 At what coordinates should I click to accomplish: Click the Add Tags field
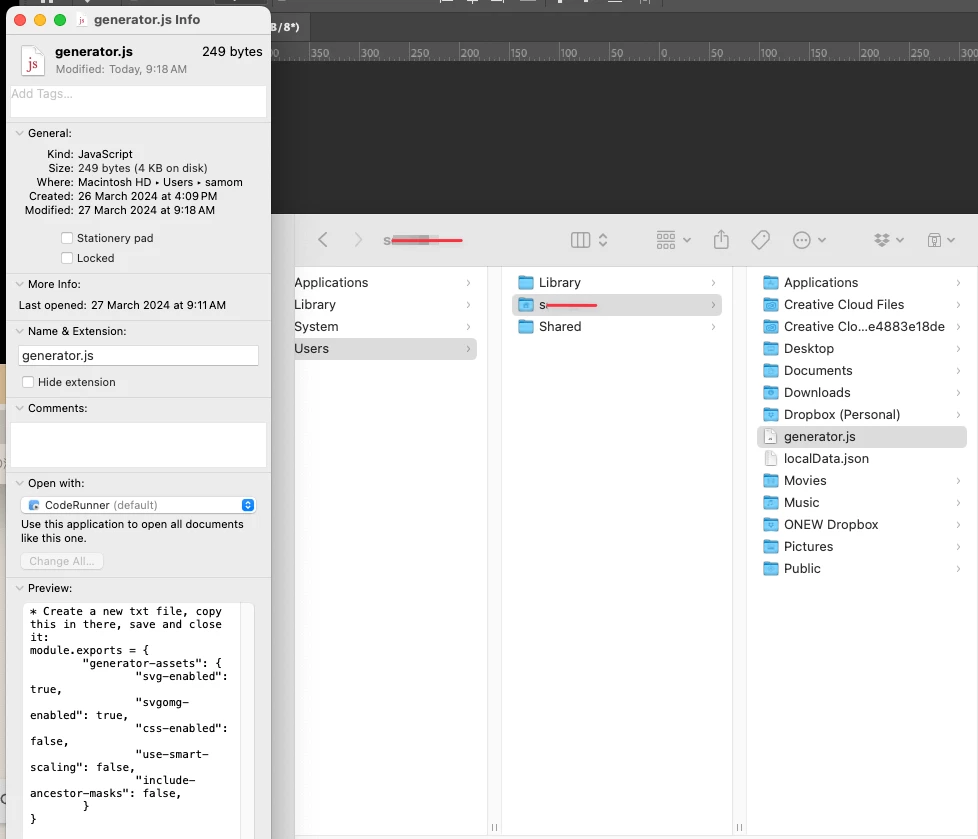point(138,101)
